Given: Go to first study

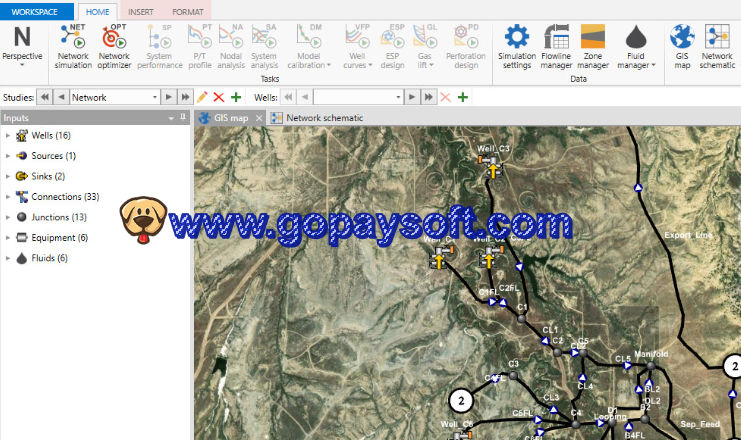Looking at the screenshot, I should click(44, 97).
